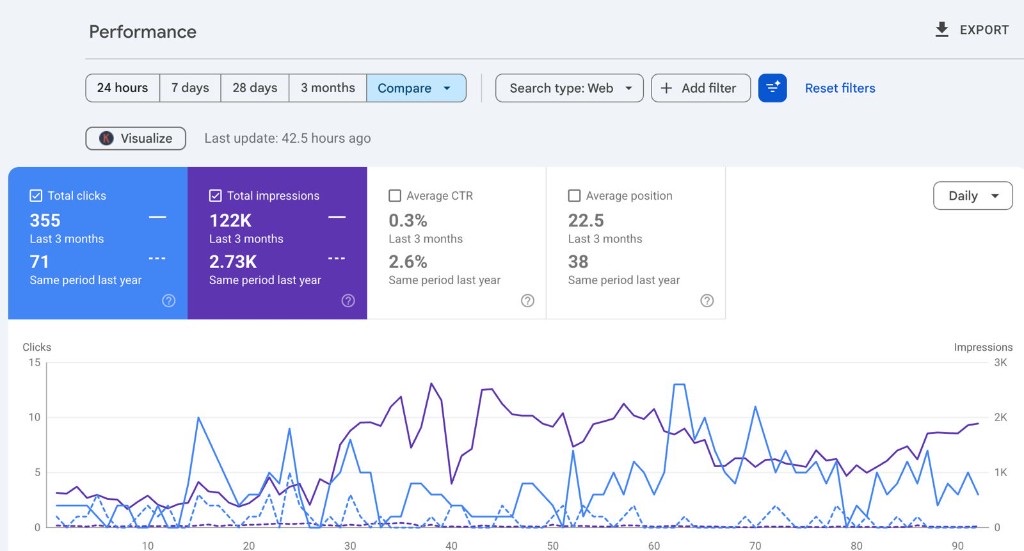Image resolution: width=1024 pixels, height=551 pixels.
Task: Uncheck the Total clicks checkbox
Action: [36, 195]
